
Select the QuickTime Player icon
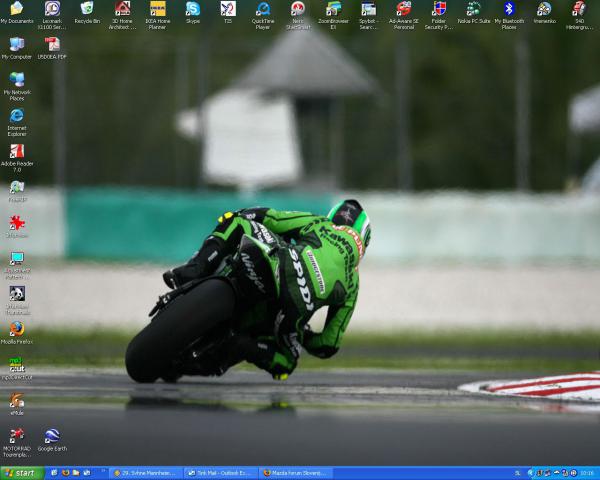point(263,9)
